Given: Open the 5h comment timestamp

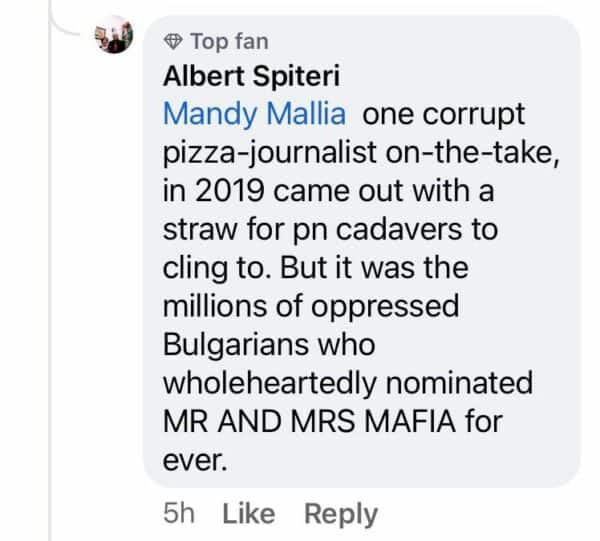Looking at the screenshot, I should click(179, 514).
